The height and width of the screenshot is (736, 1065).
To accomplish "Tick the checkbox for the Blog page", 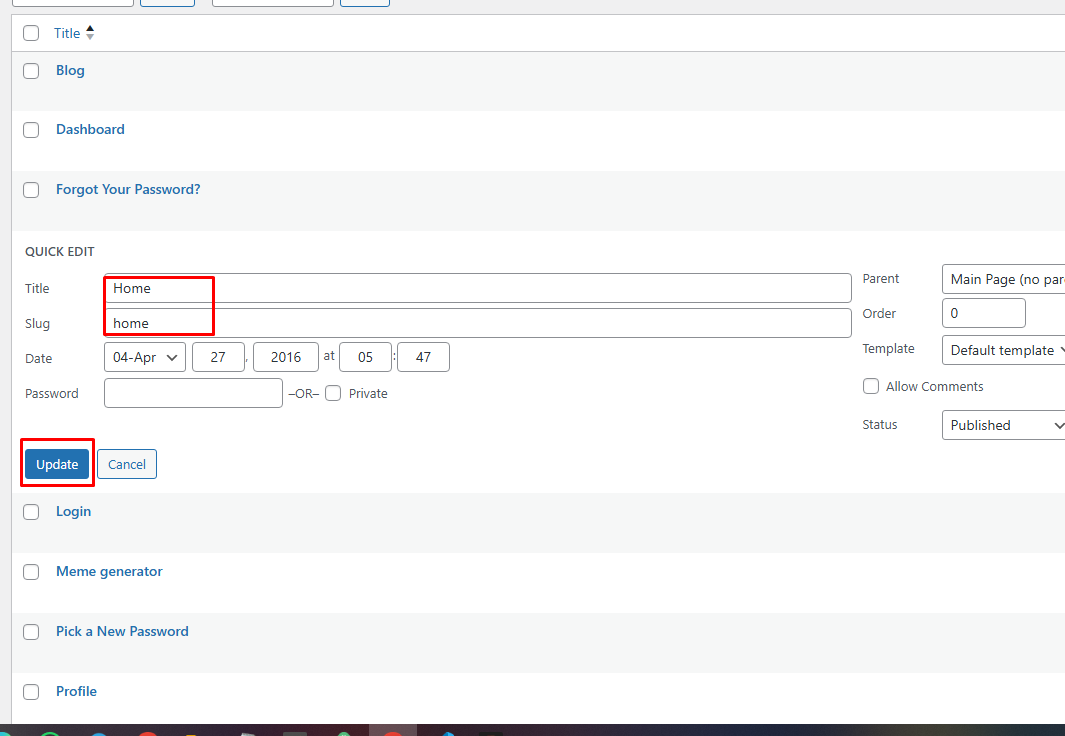I will pos(31,71).
